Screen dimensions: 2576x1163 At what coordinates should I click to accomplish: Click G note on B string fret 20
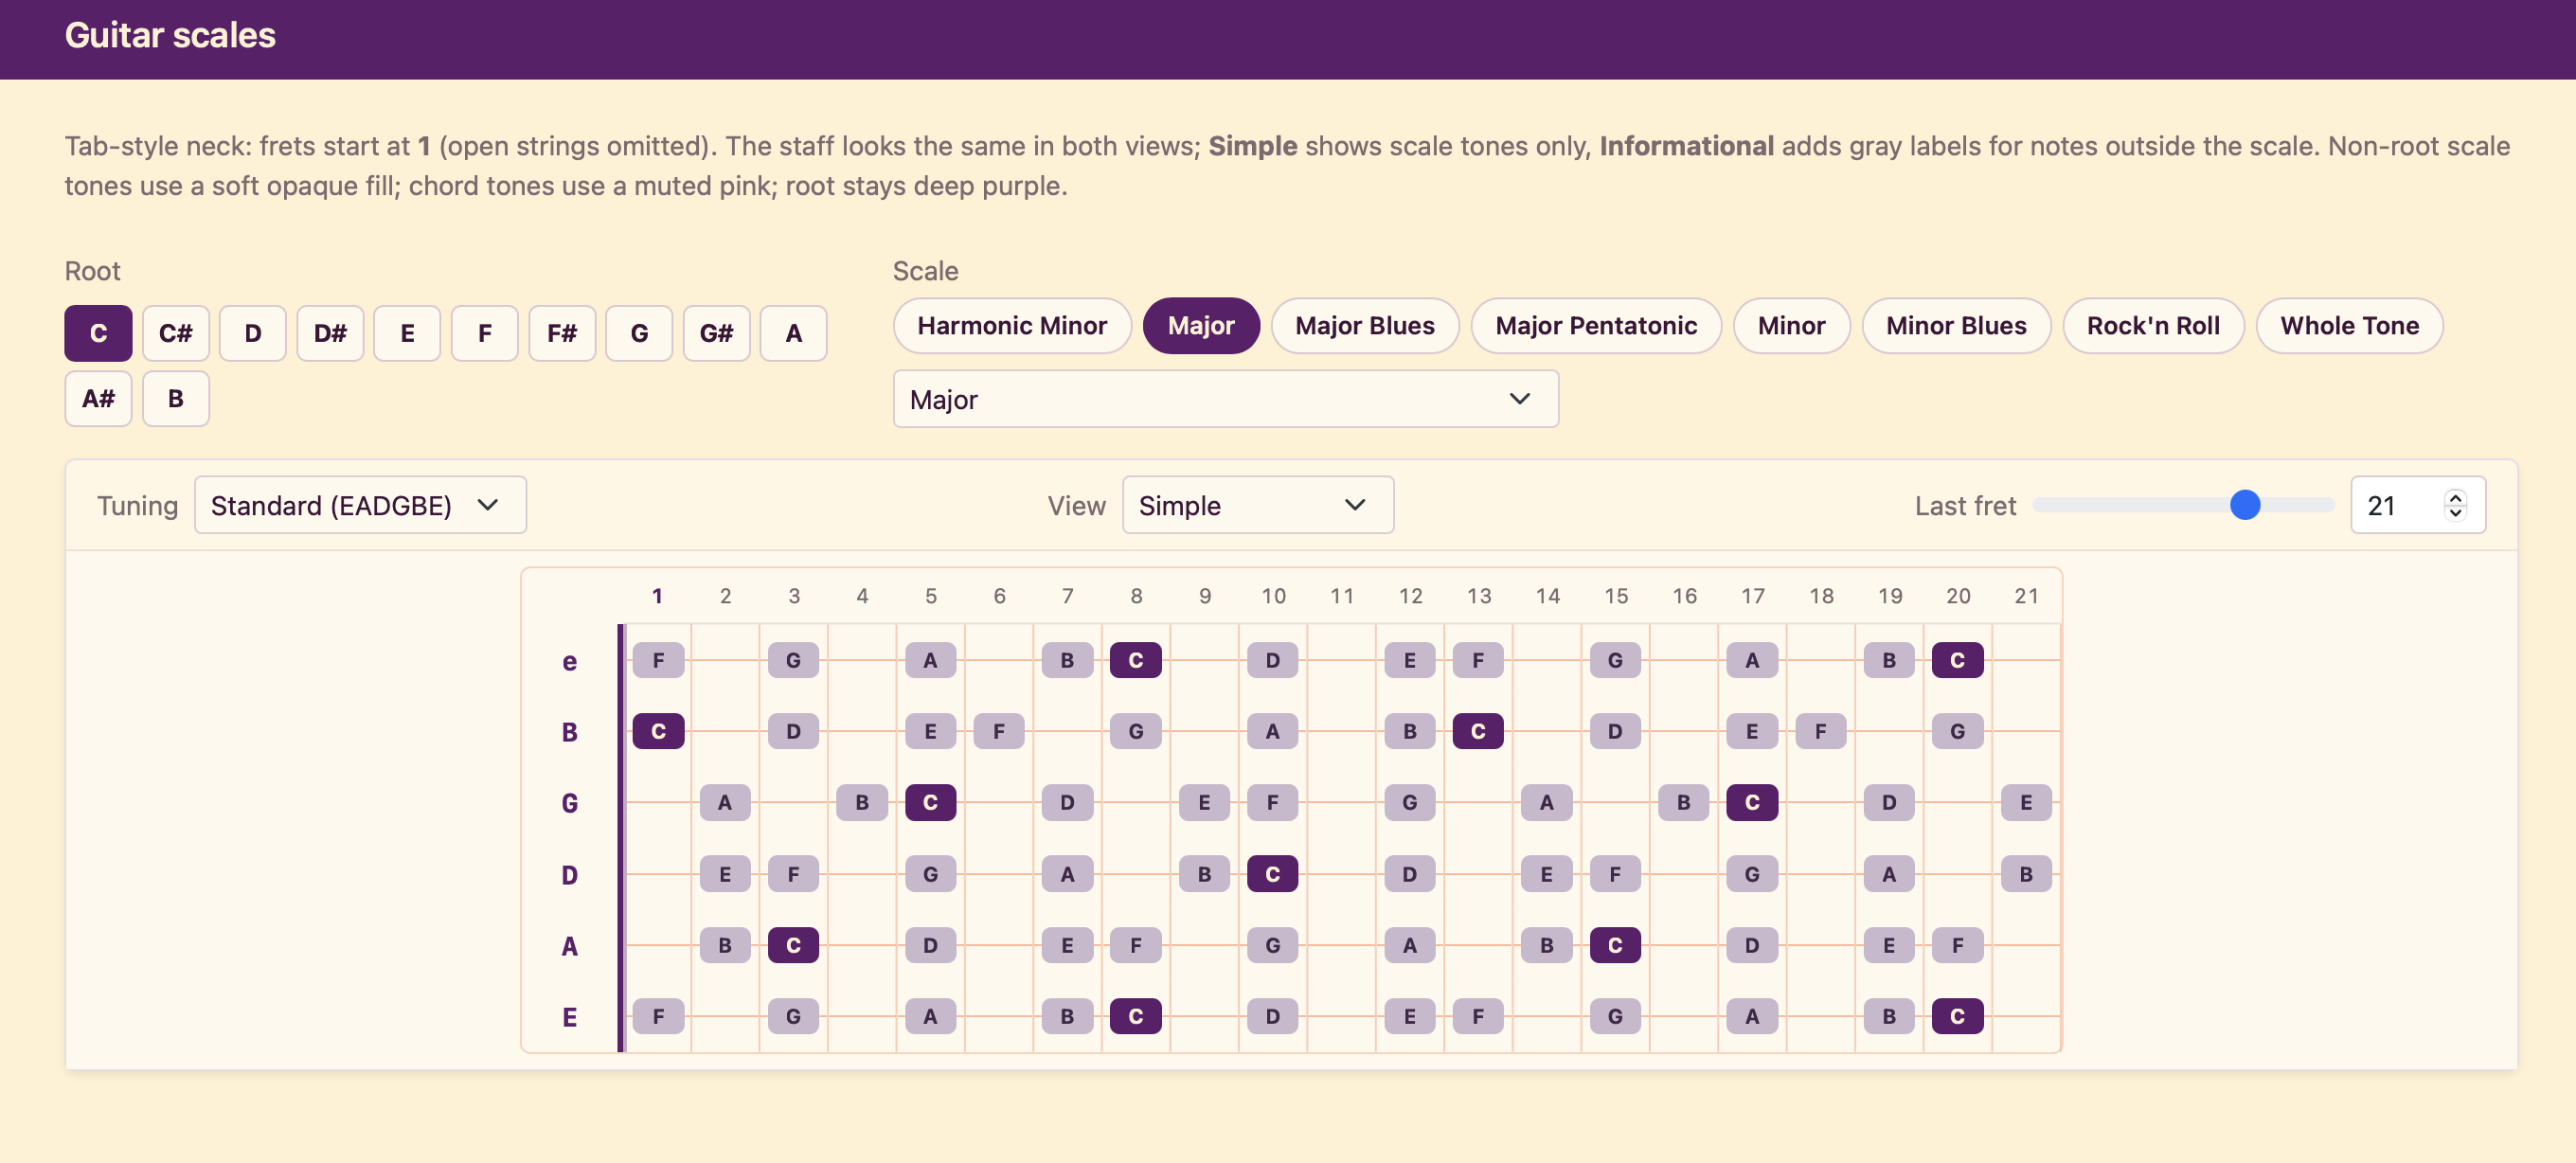1958,731
